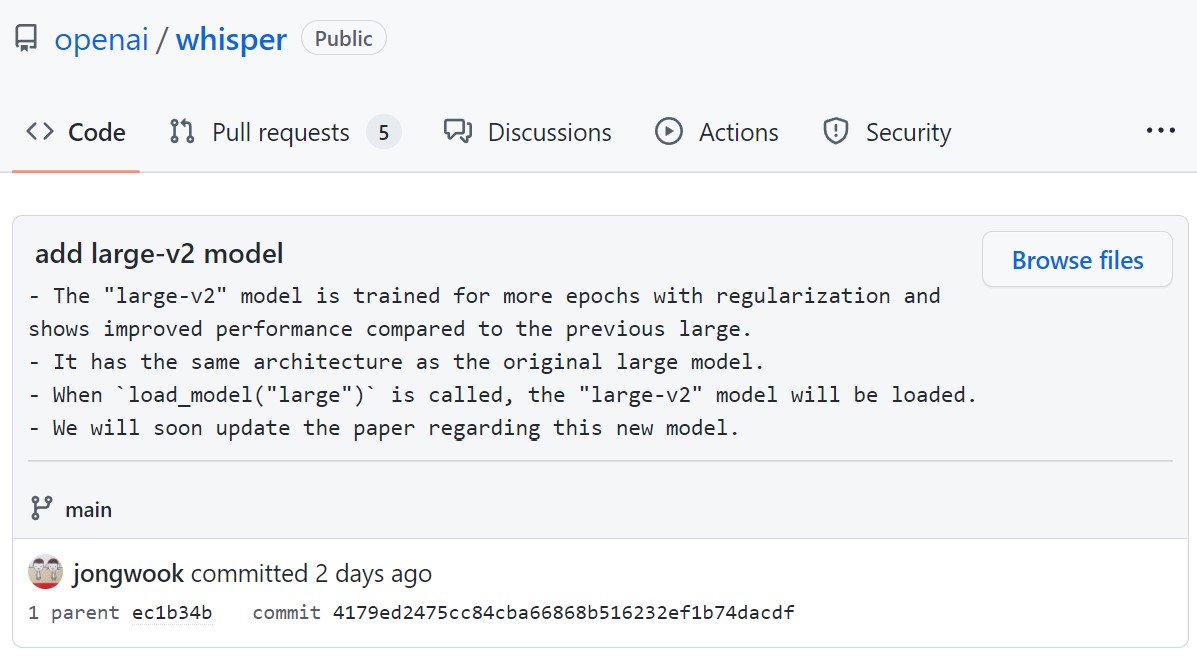The image size is (1197, 659).
Task: Open the openai organization link
Action: point(102,39)
